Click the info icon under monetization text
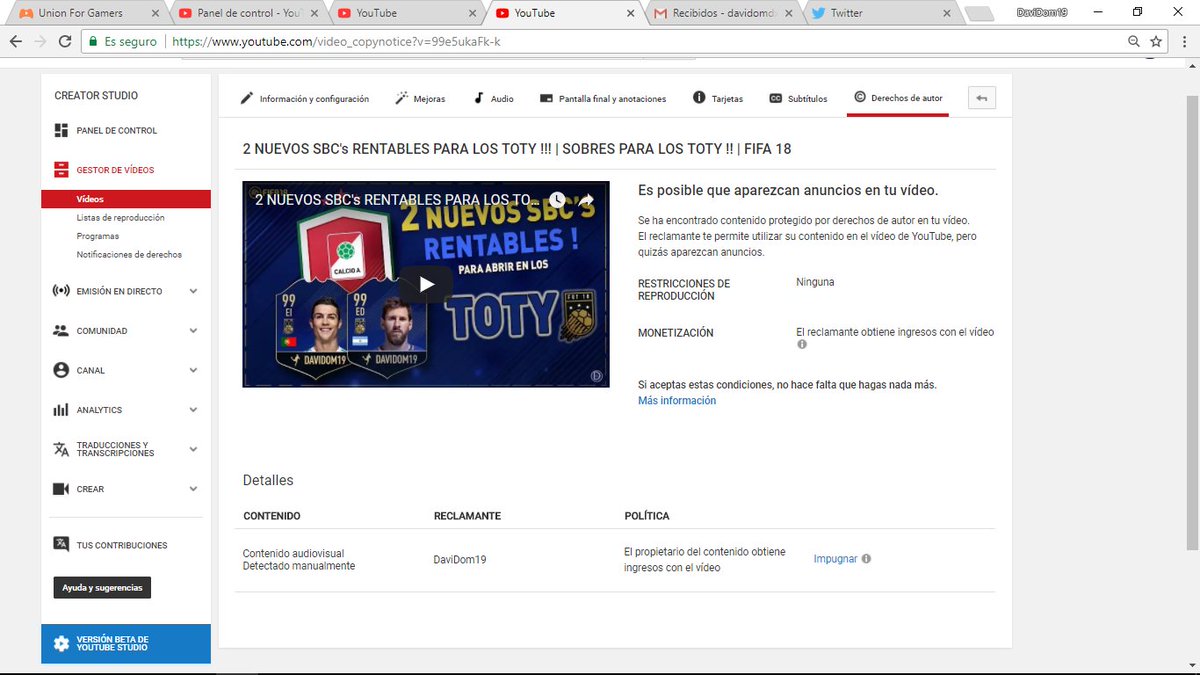The width and height of the screenshot is (1200, 675). point(801,345)
